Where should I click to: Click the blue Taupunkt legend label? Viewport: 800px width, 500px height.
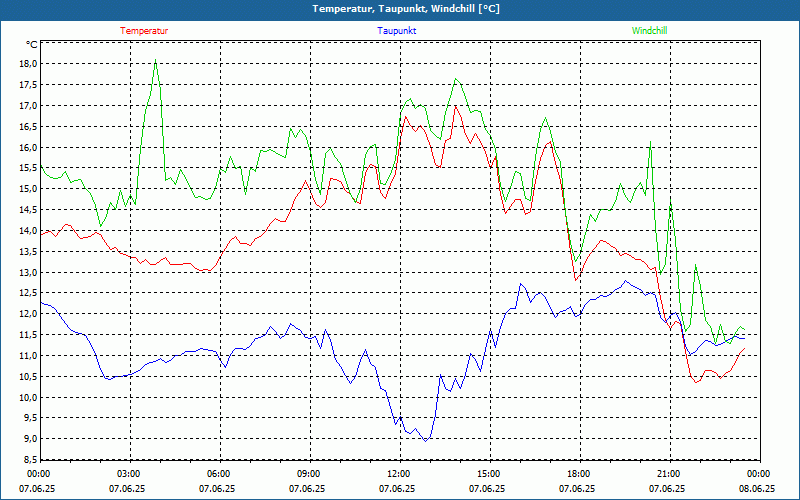tap(396, 31)
